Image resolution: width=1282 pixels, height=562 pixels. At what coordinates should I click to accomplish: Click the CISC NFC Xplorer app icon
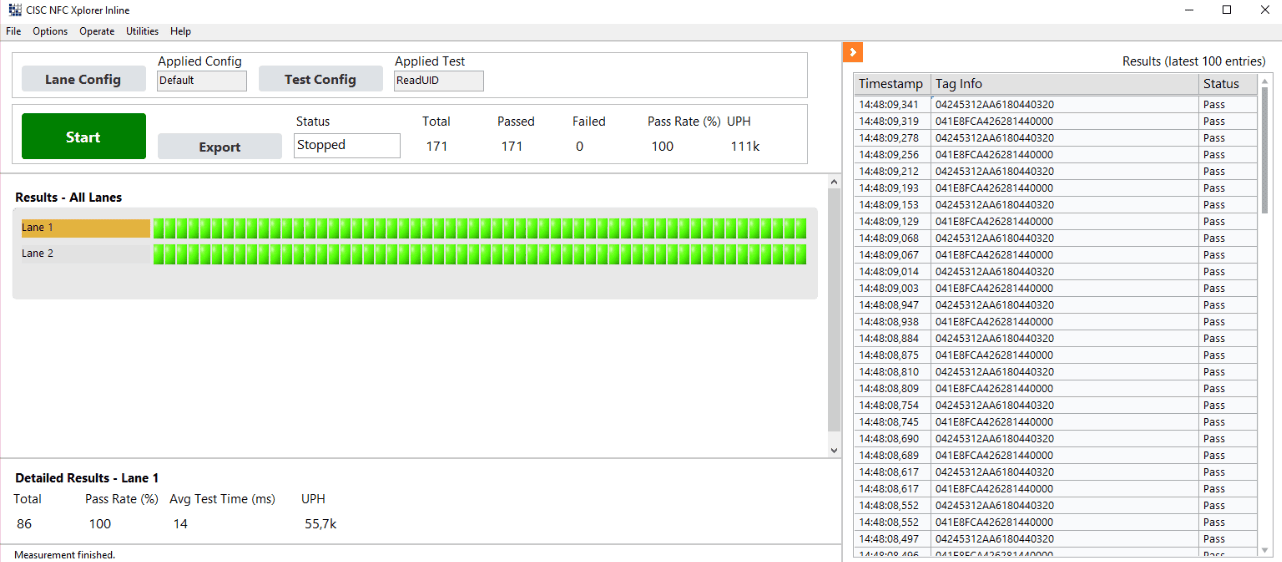14,10
